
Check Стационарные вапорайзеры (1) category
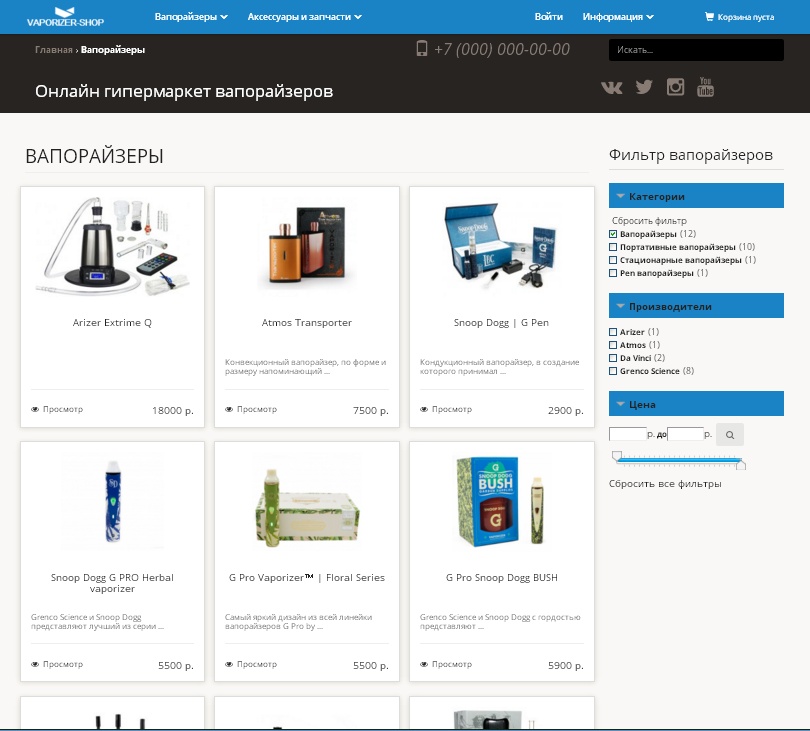pyautogui.click(x=613, y=260)
